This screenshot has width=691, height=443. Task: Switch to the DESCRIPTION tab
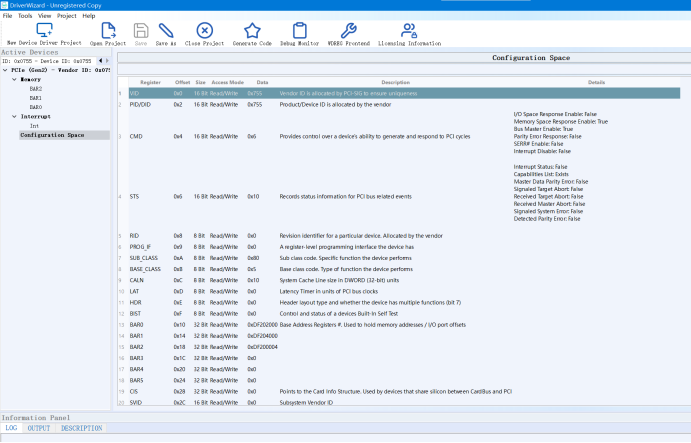point(82,428)
